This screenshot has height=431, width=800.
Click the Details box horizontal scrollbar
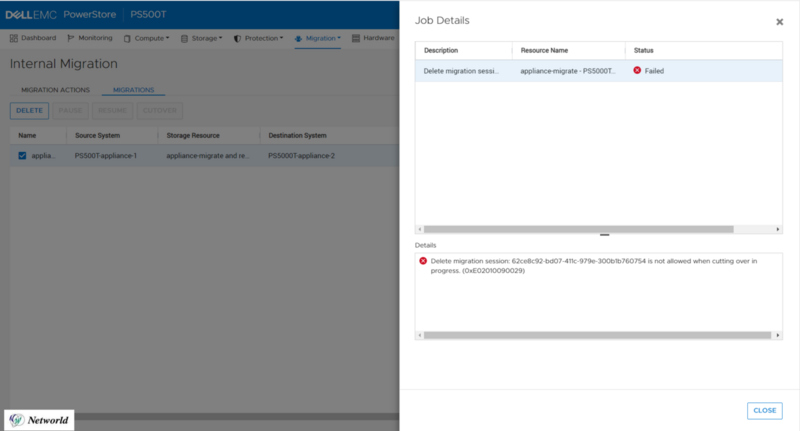[597, 335]
